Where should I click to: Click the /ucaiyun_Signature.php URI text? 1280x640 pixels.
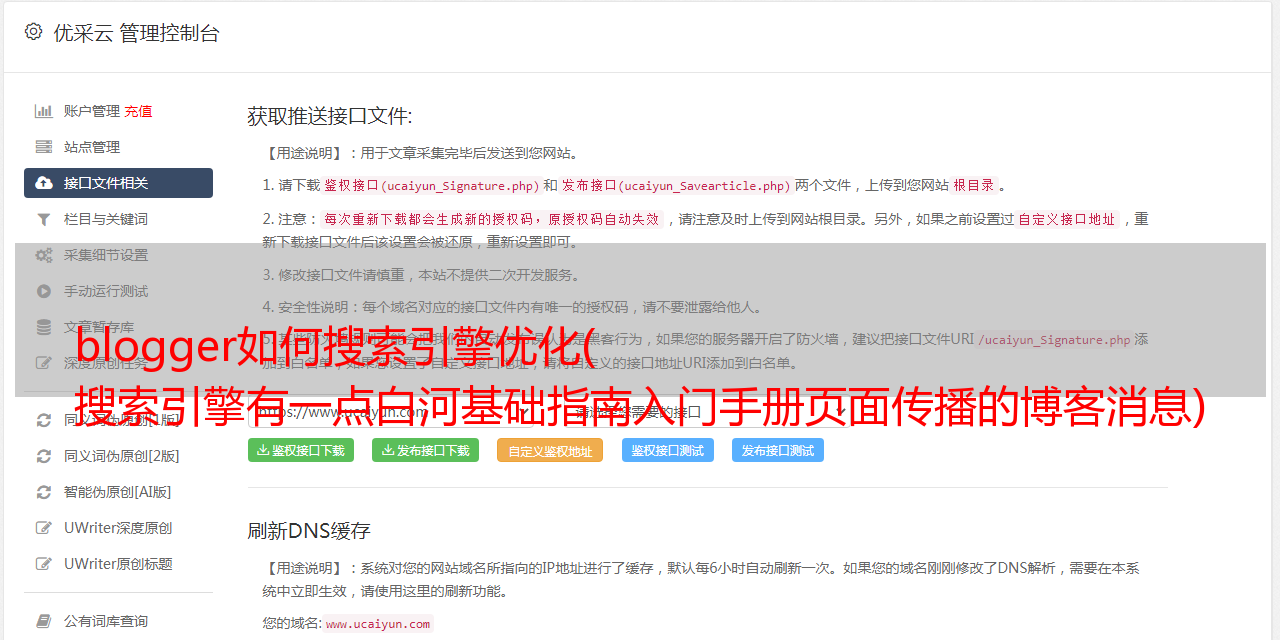click(1054, 339)
